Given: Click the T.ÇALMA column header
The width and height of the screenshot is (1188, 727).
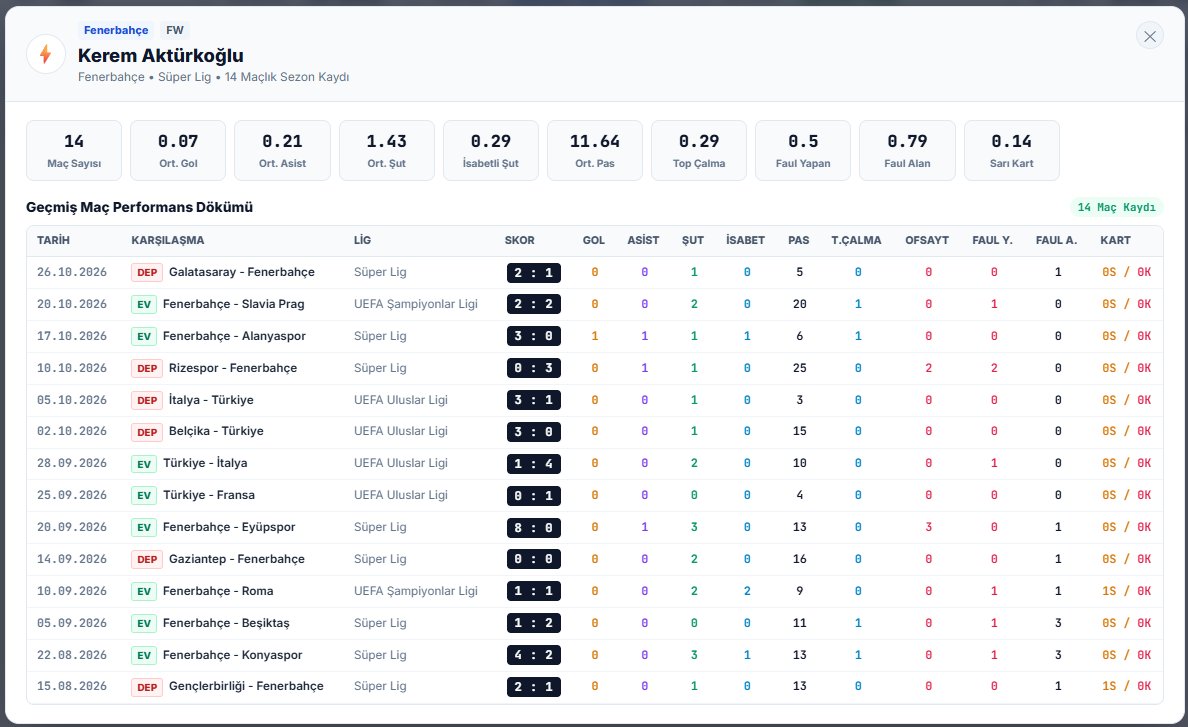Looking at the screenshot, I should coord(856,240).
